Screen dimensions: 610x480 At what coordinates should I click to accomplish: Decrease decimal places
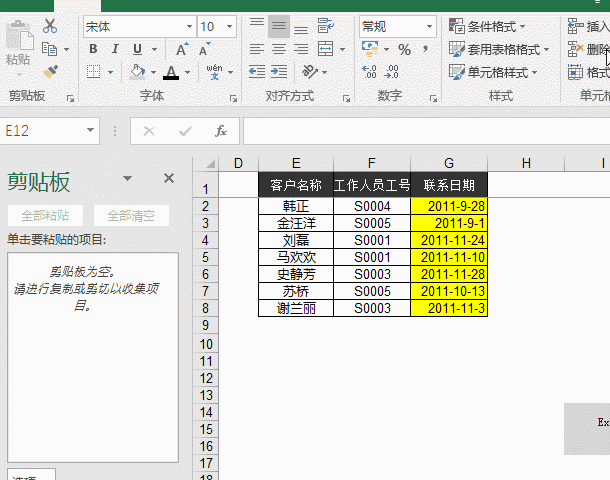[x=391, y=72]
